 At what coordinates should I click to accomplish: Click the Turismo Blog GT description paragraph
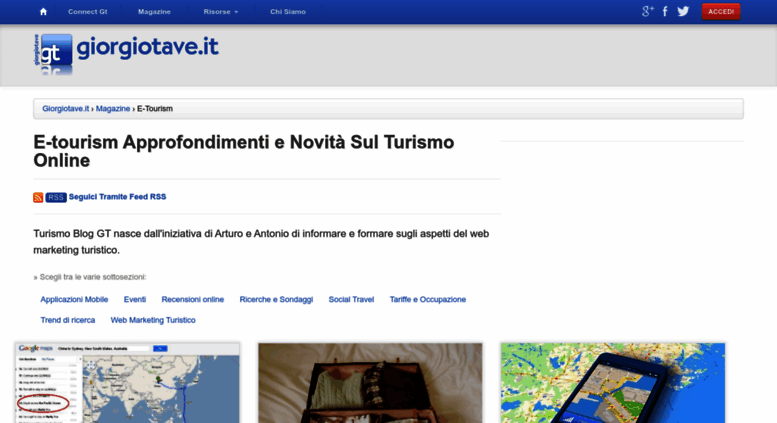(261, 242)
